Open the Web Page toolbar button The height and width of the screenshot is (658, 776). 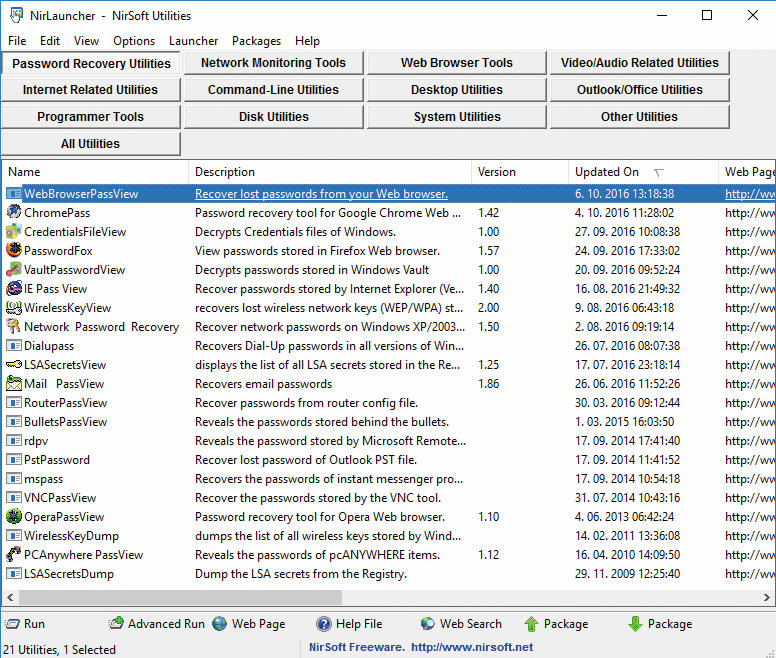(249, 624)
